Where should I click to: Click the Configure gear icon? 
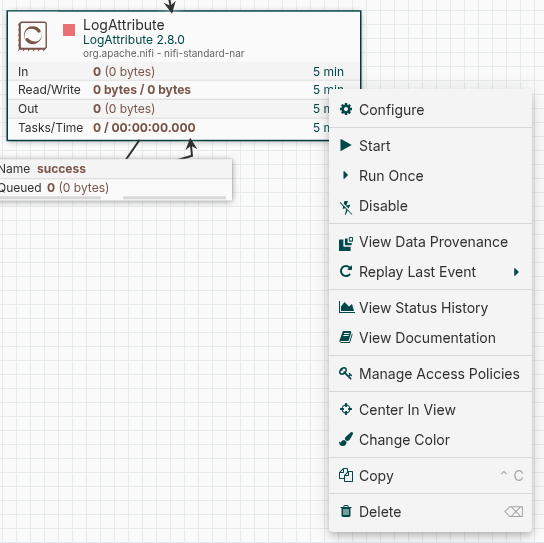346,109
